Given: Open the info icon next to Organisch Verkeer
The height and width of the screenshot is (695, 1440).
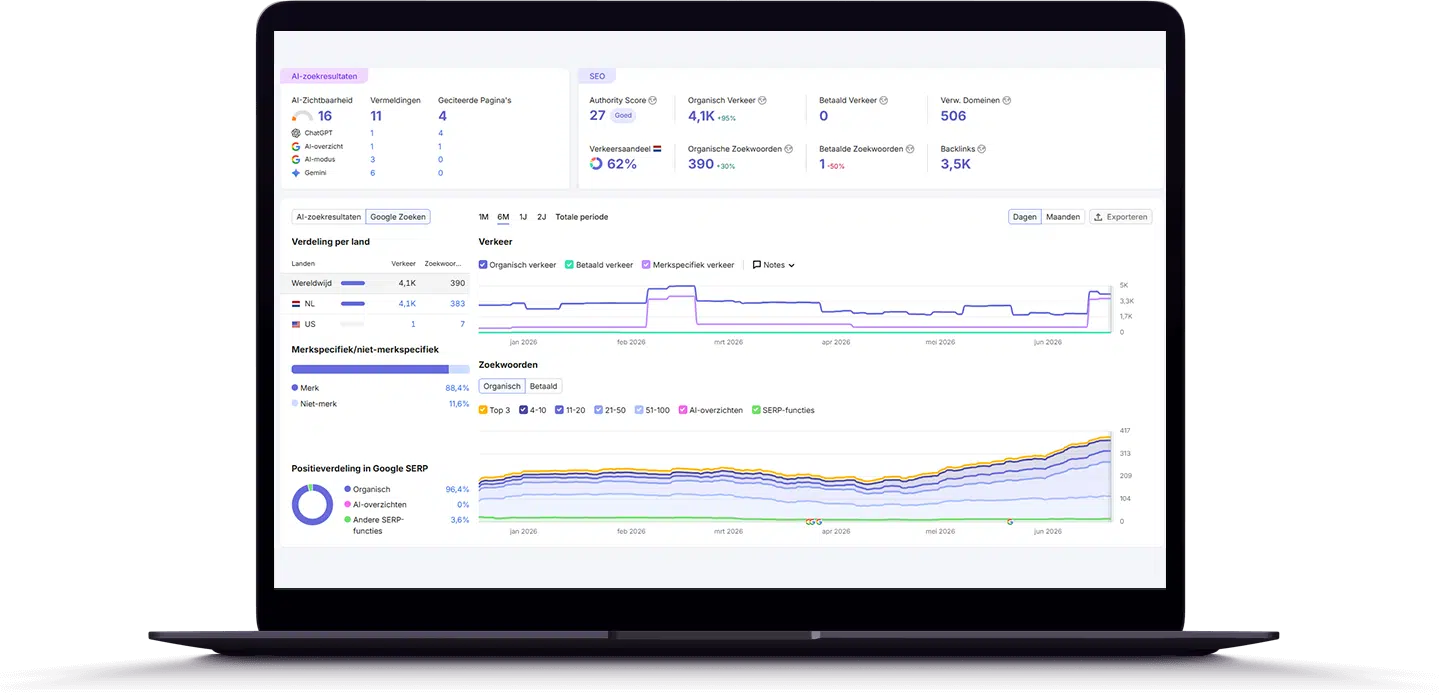Looking at the screenshot, I should (762, 100).
